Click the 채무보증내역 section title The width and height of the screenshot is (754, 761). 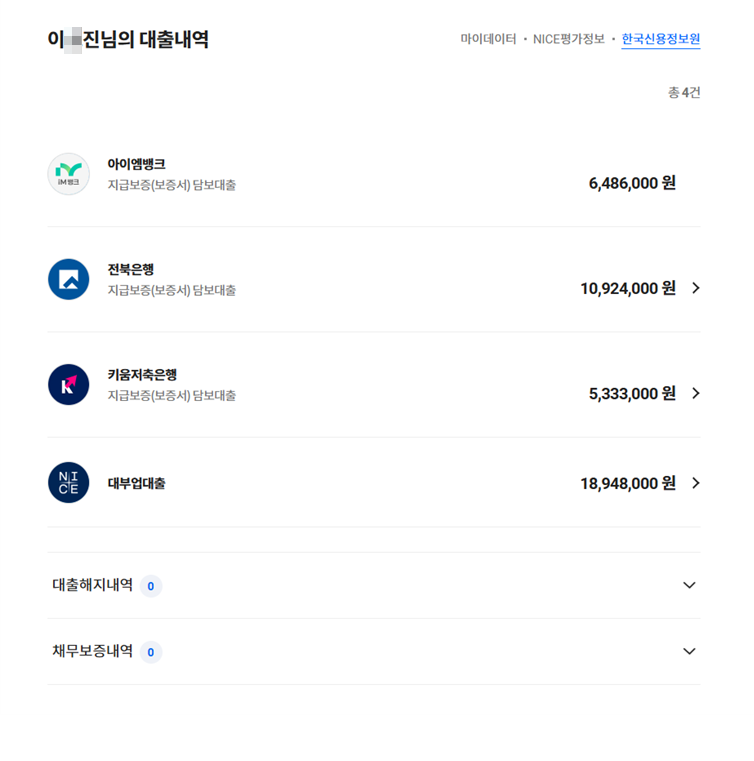(x=92, y=651)
